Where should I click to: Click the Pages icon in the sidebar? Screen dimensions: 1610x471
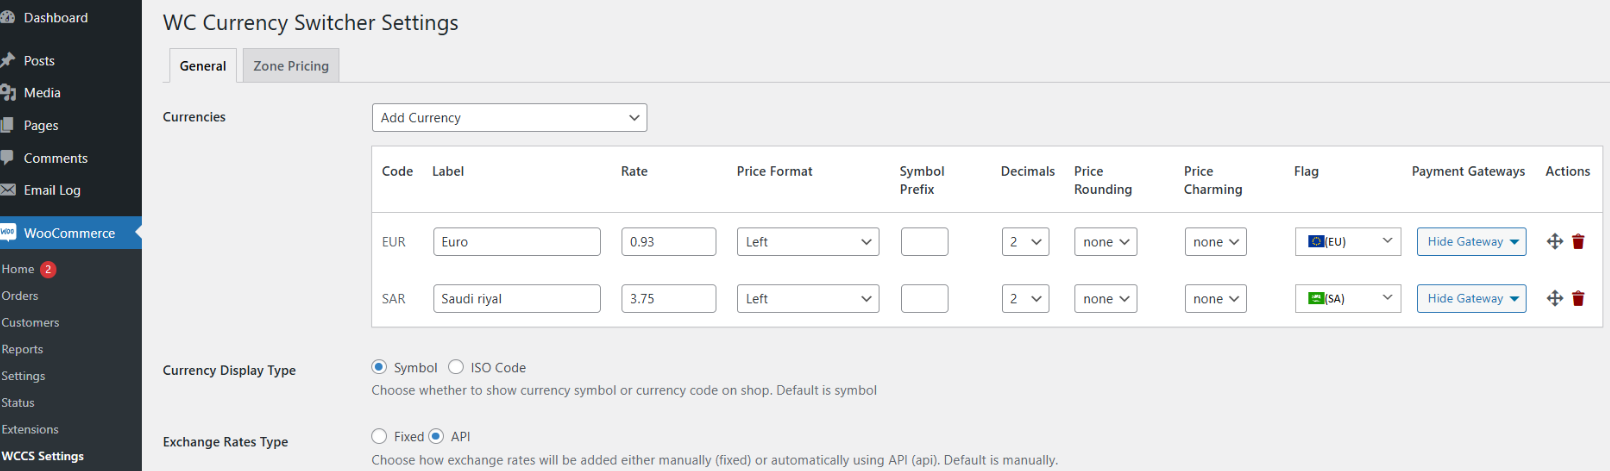[x=7, y=126]
